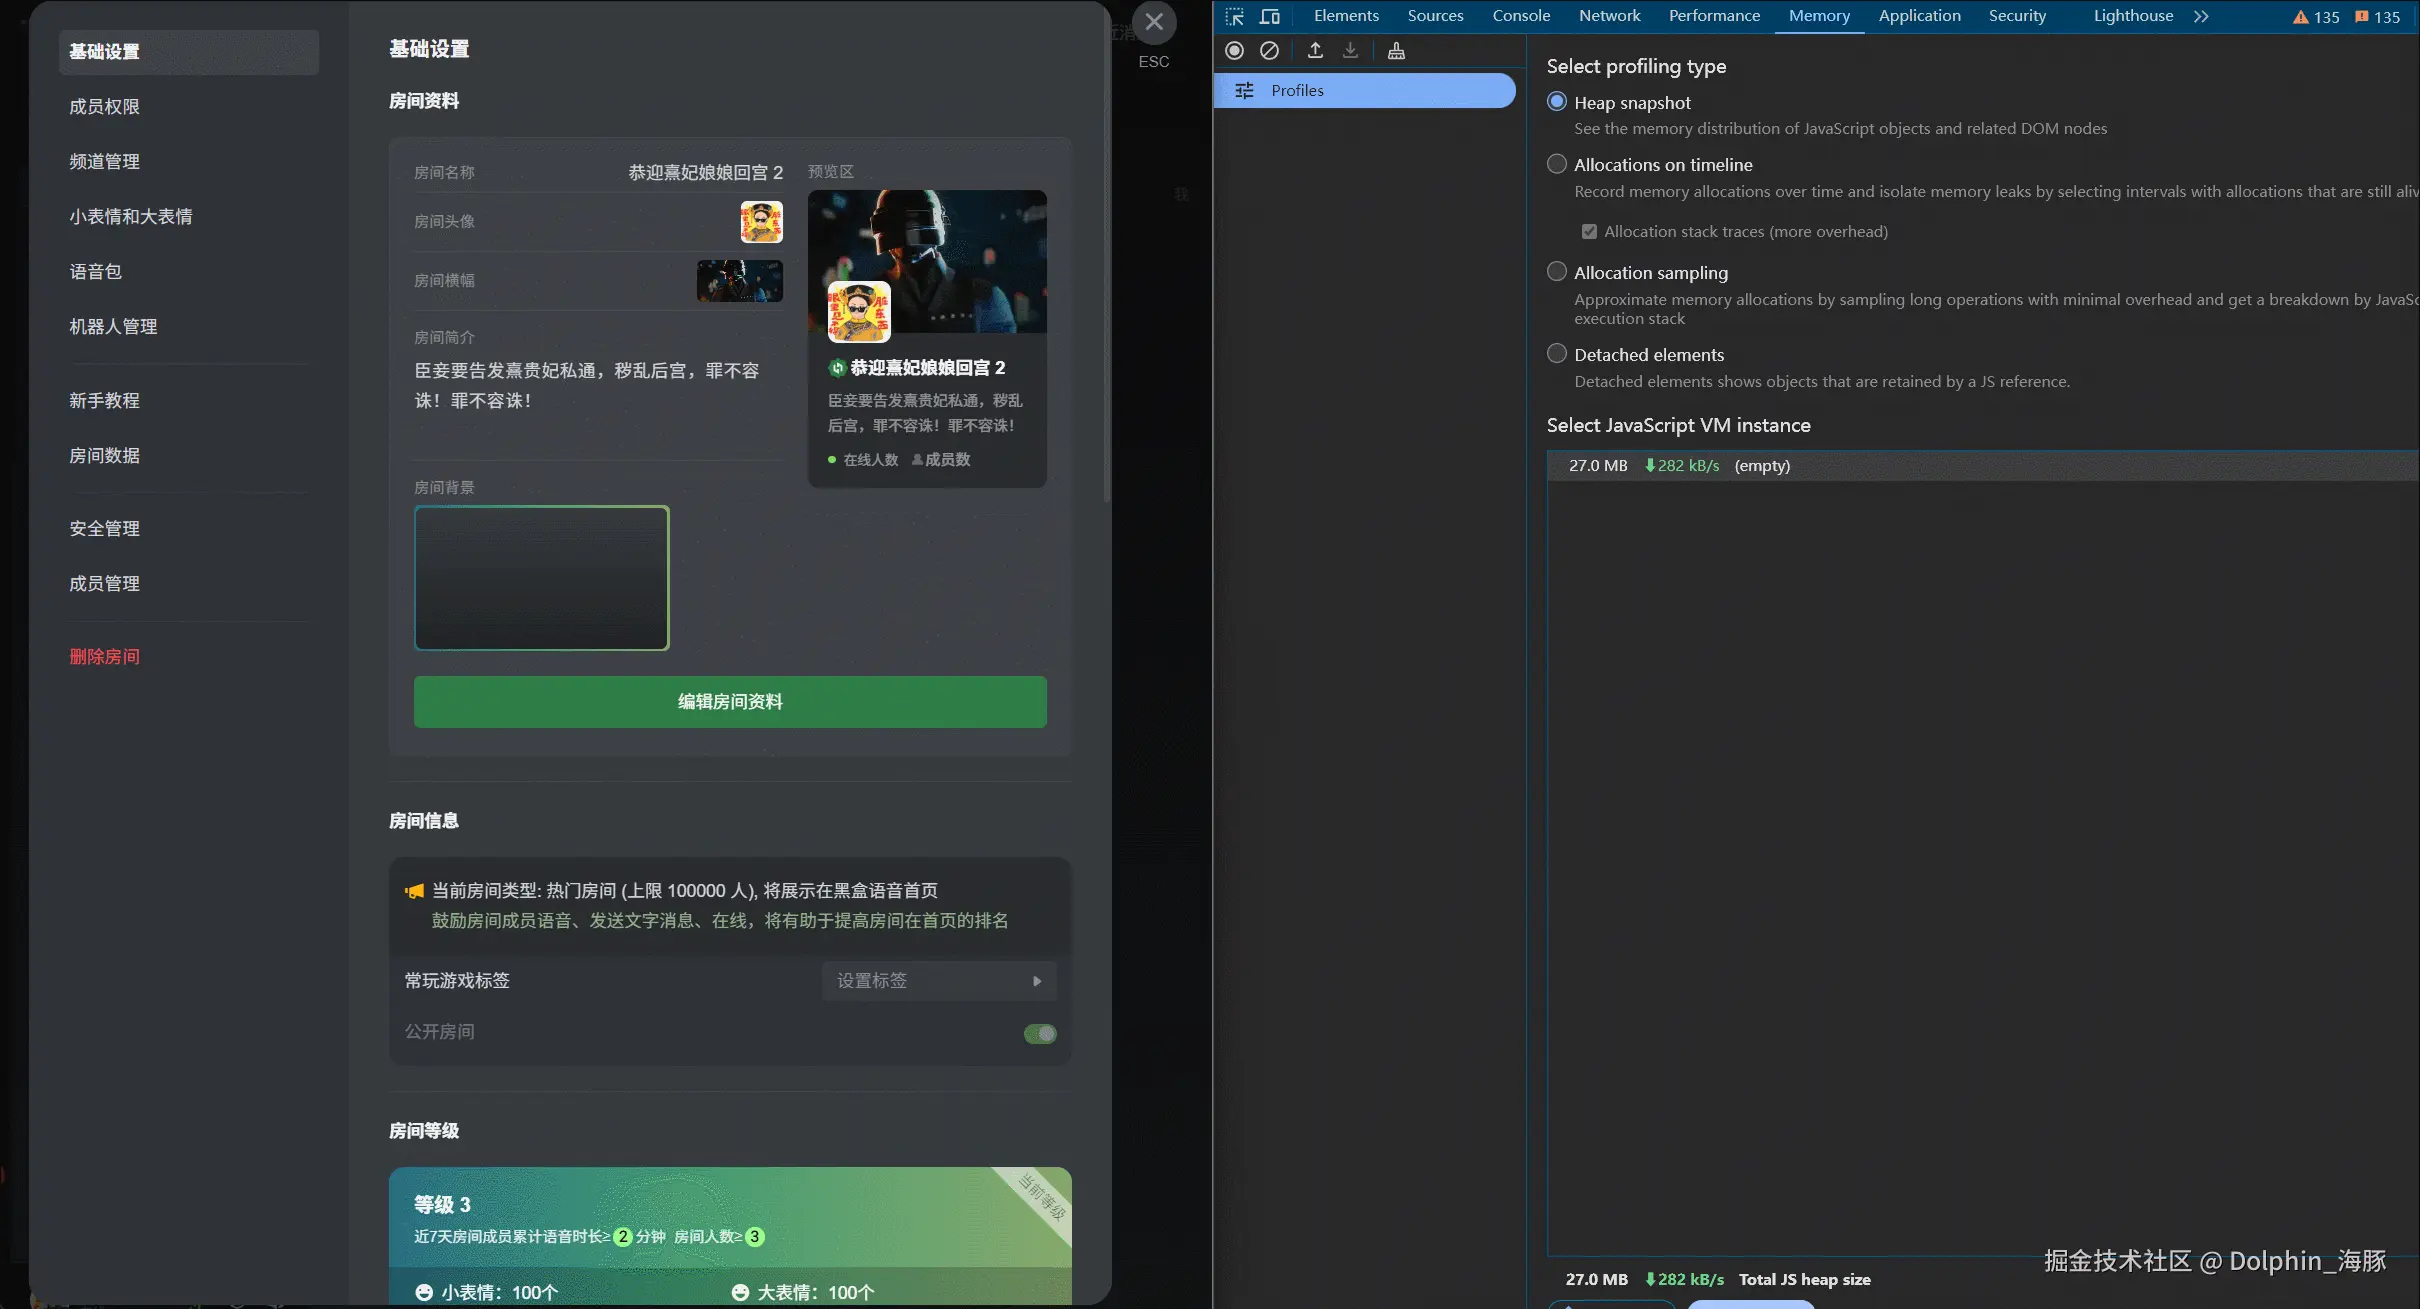Viewport: 2420px width, 1309px height.
Task: Click the collect garbage broom icon
Action: pos(1396,50)
